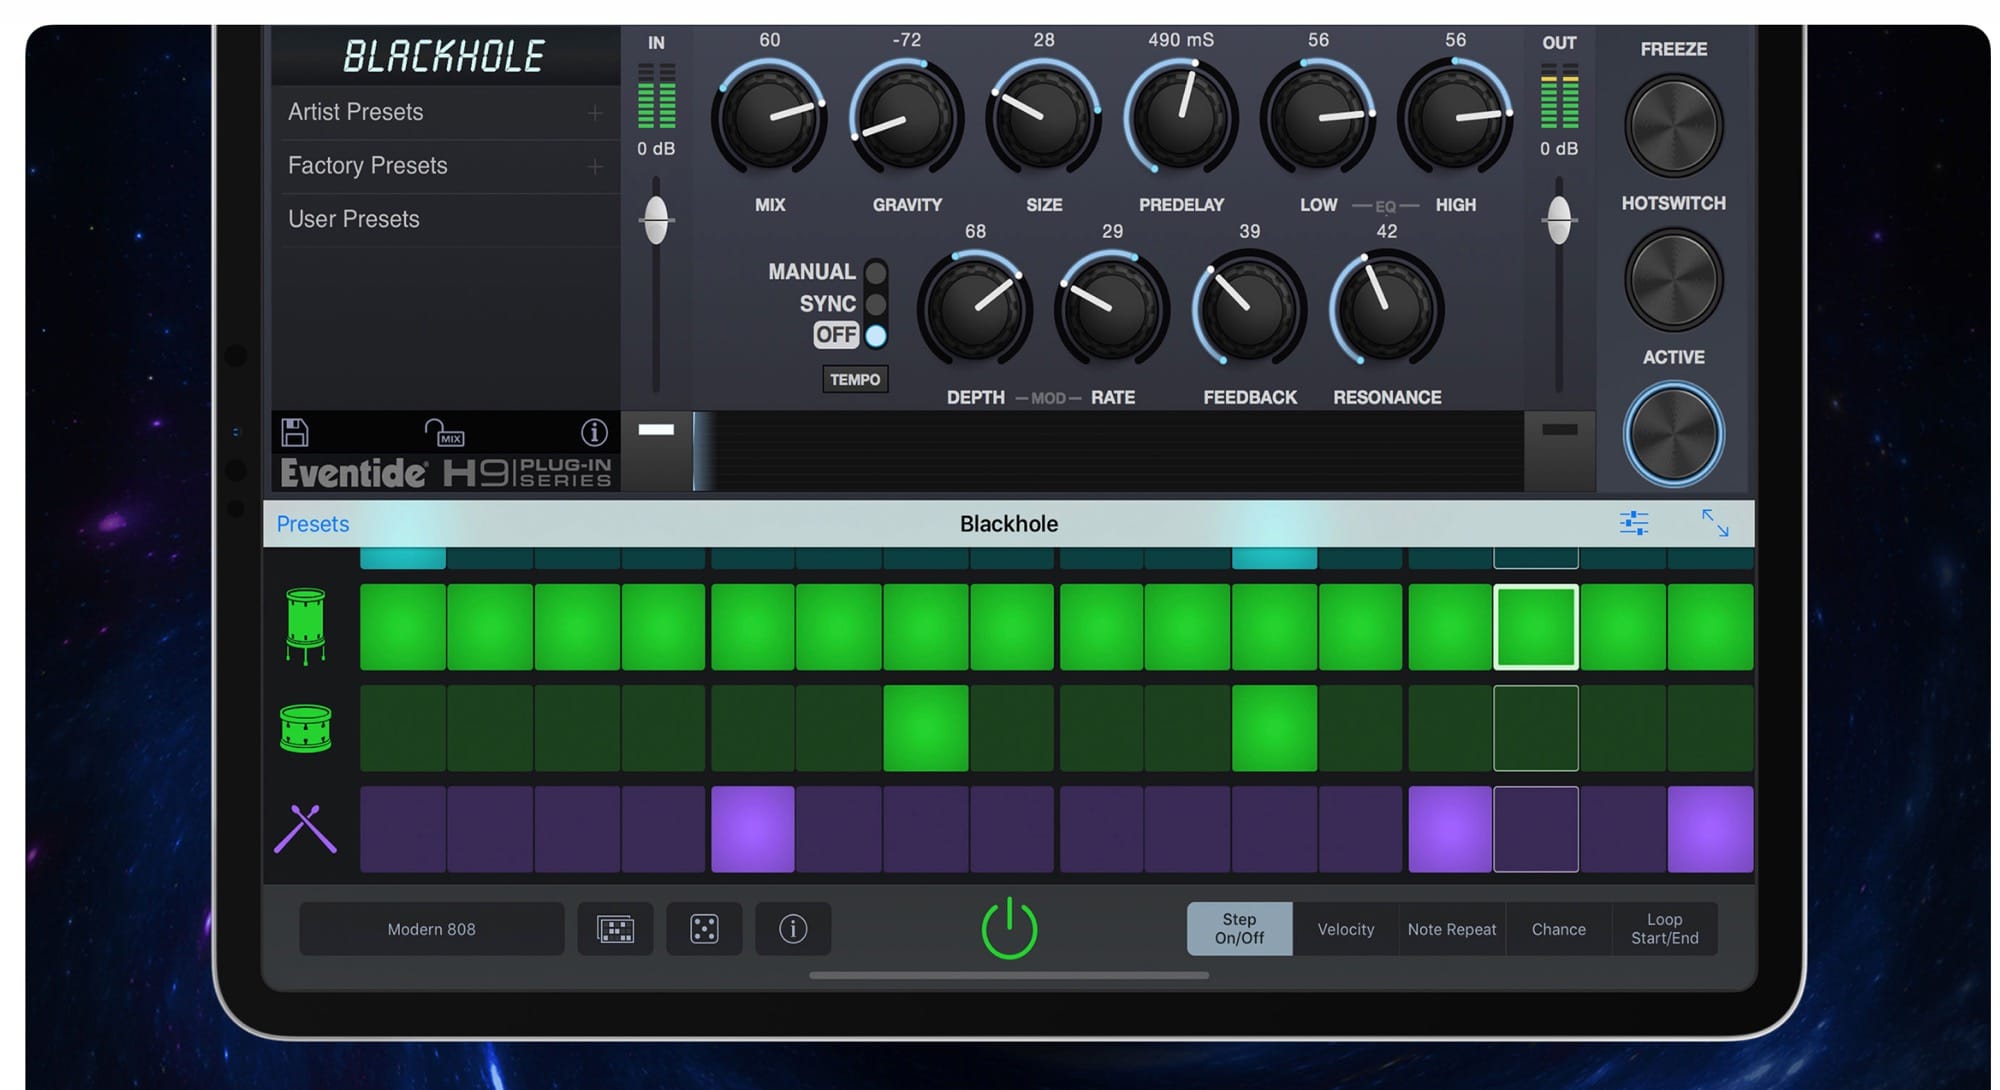Select the Manual tempo mode
Image resolution: width=2000 pixels, height=1090 pixels.
[875, 272]
